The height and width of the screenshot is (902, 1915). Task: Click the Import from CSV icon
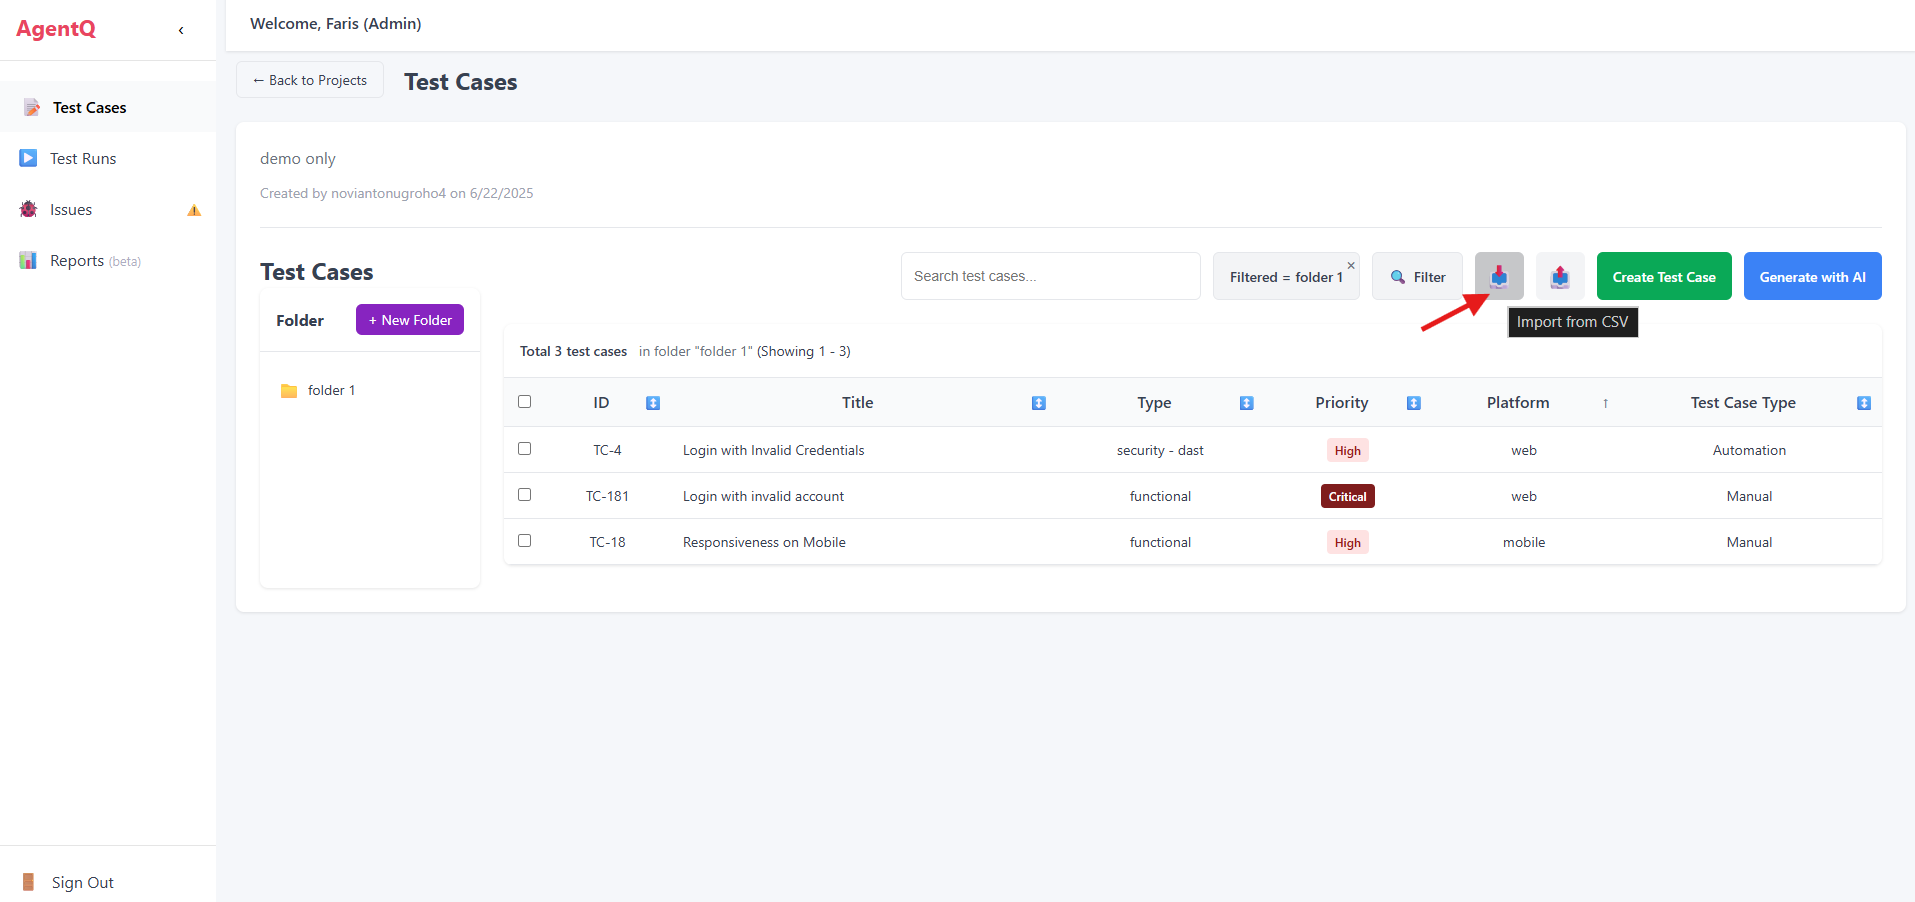[1498, 276]
